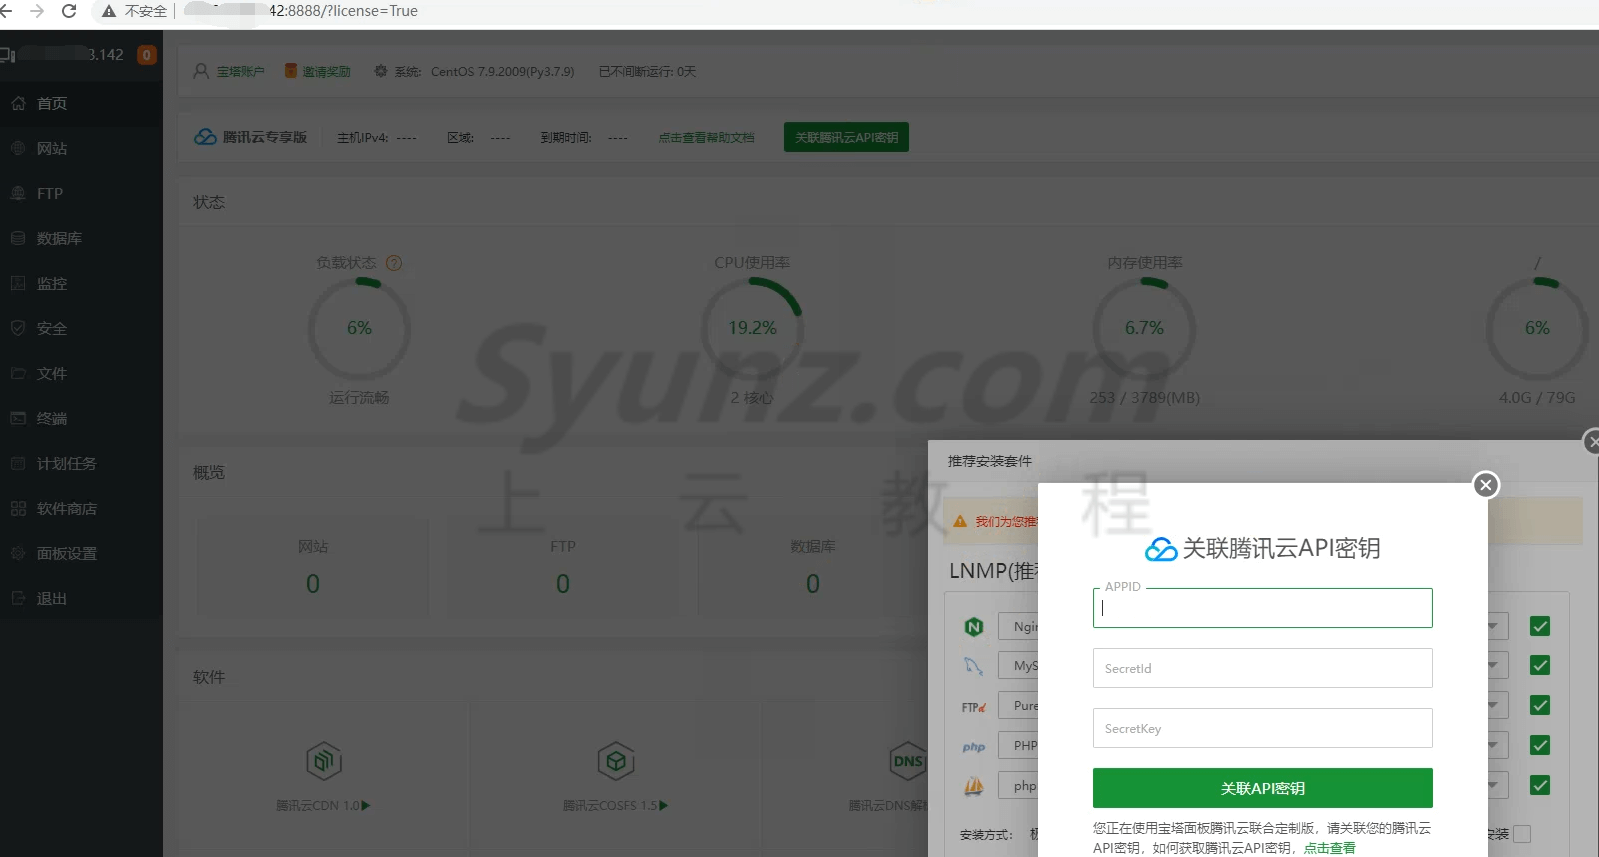
Task: Open 点击查看帮助文档 link
Action: tap(706, 137)
